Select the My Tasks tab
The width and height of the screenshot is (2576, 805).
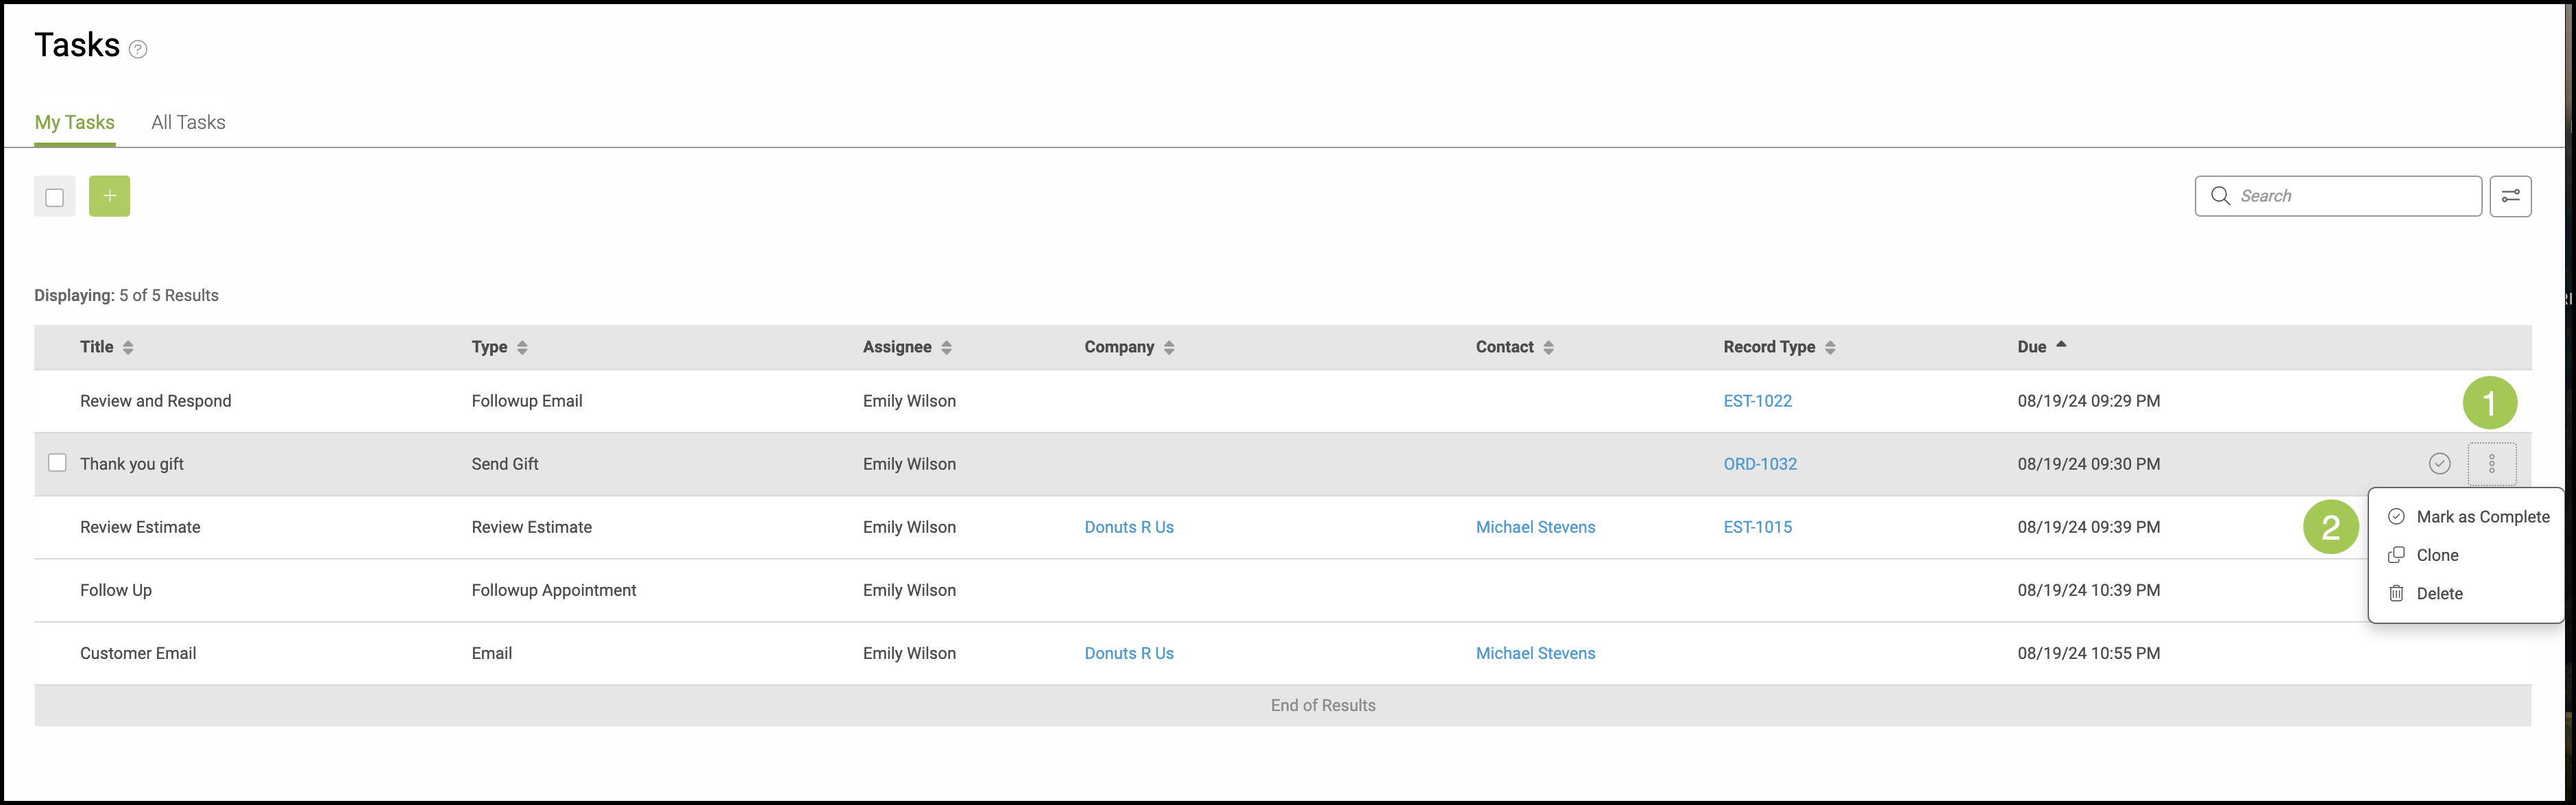75,122
